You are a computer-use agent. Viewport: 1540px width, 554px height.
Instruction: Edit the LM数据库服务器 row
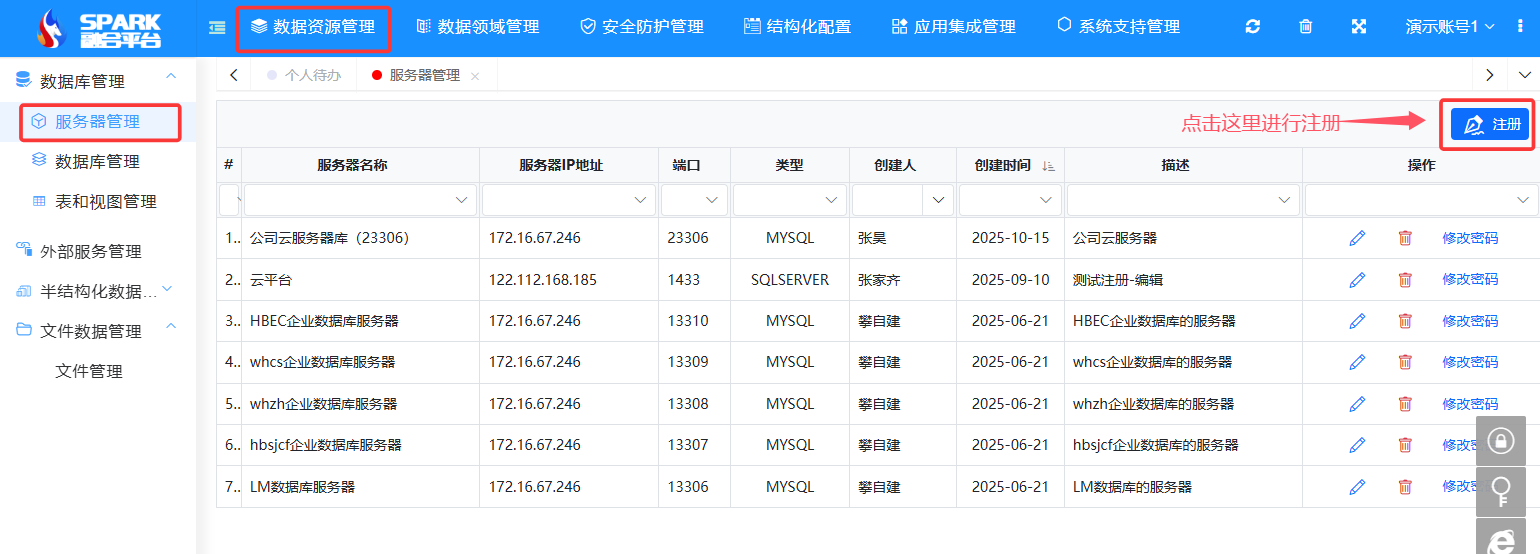pos(1357,487)
